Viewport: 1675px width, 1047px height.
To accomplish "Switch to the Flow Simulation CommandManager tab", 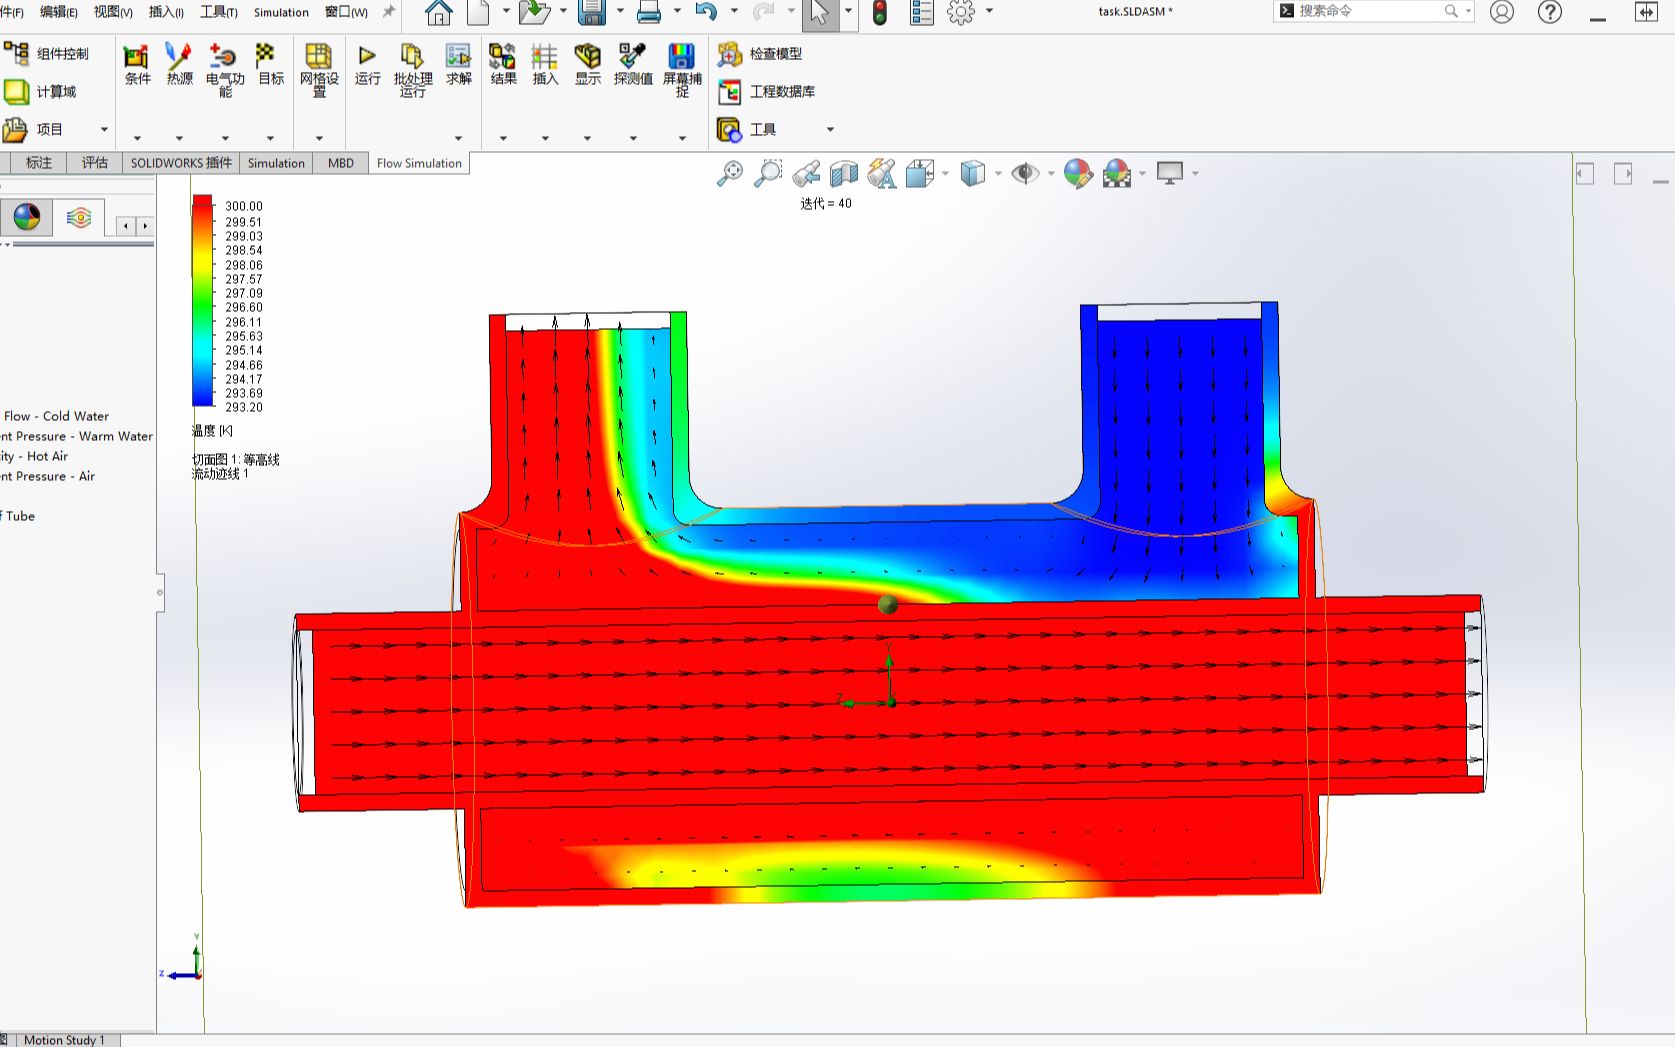I will [x=418, y=163].
